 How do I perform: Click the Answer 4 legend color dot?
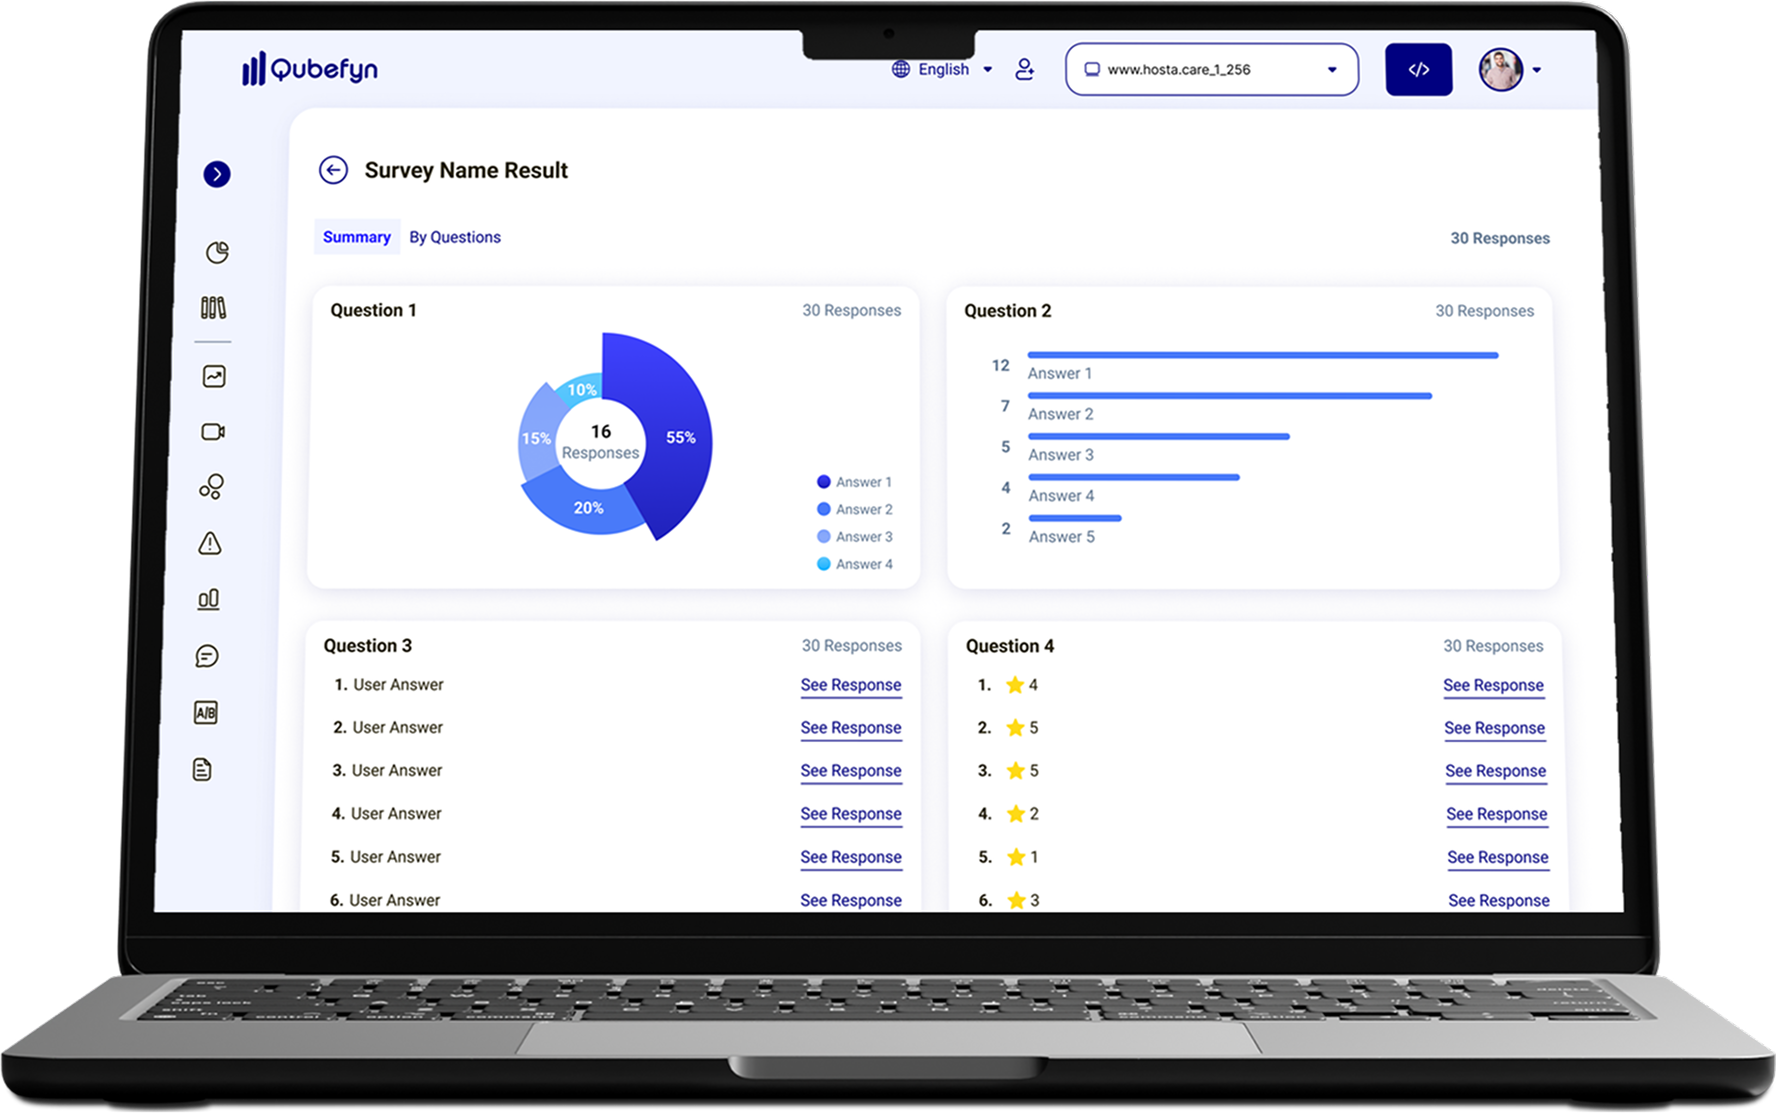(x=824, y=564)
